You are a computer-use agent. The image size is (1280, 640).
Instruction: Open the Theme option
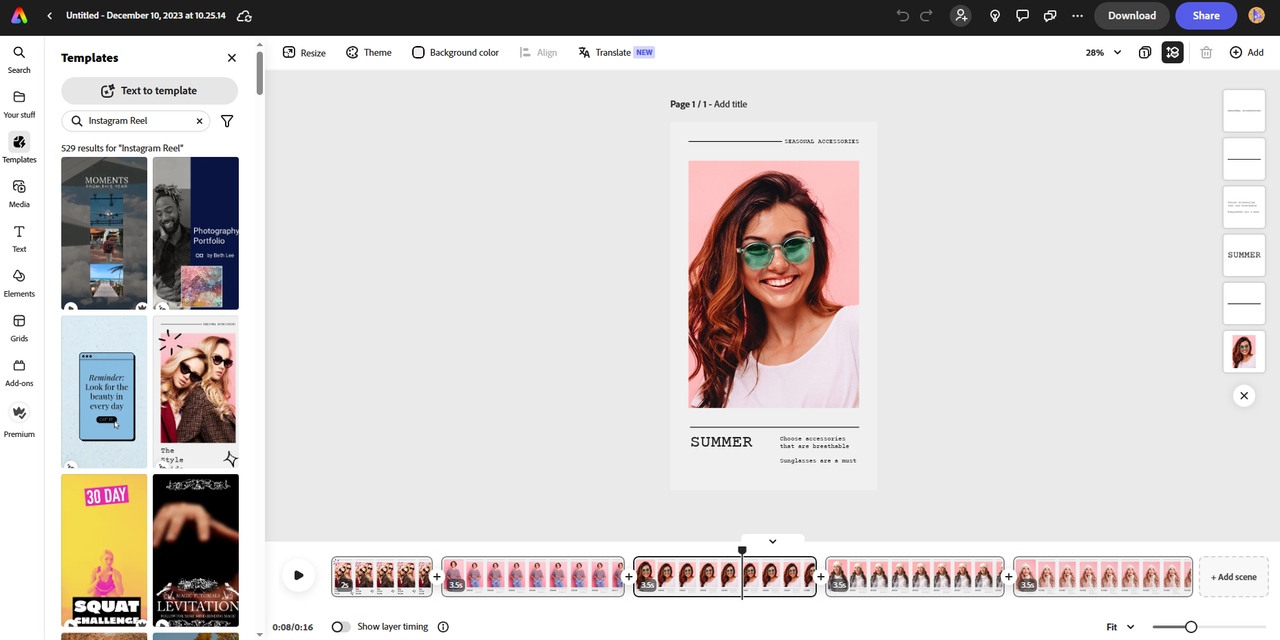tap(369, 52)
